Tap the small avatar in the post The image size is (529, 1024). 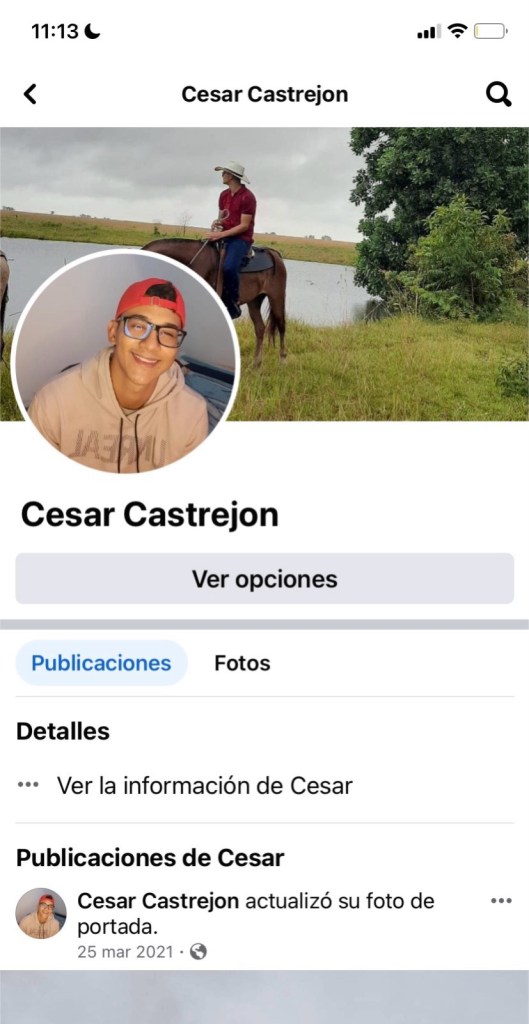point(40,913)
